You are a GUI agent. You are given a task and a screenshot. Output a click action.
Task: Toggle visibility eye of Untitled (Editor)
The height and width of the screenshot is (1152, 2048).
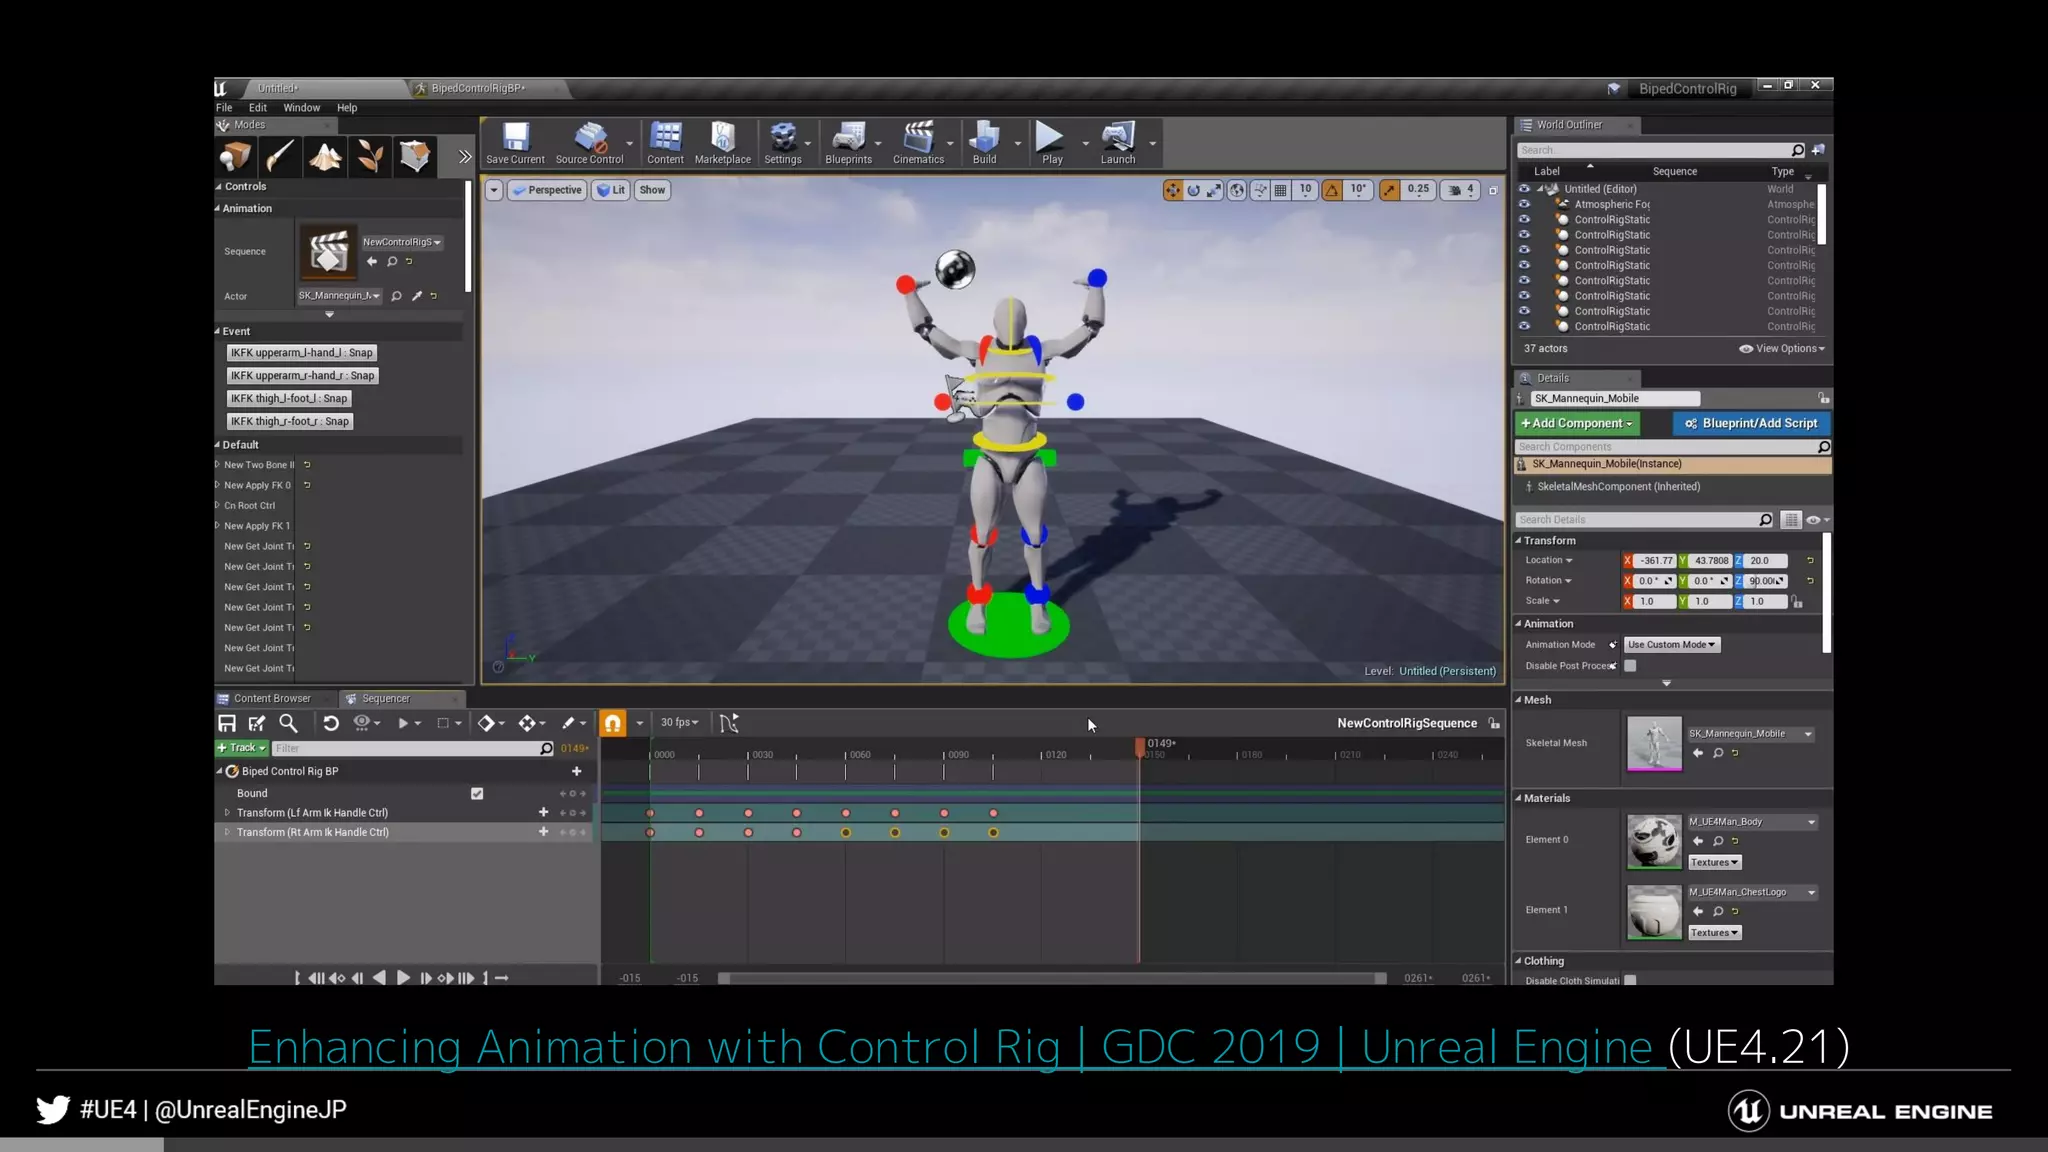click(x=1524, y=189)
